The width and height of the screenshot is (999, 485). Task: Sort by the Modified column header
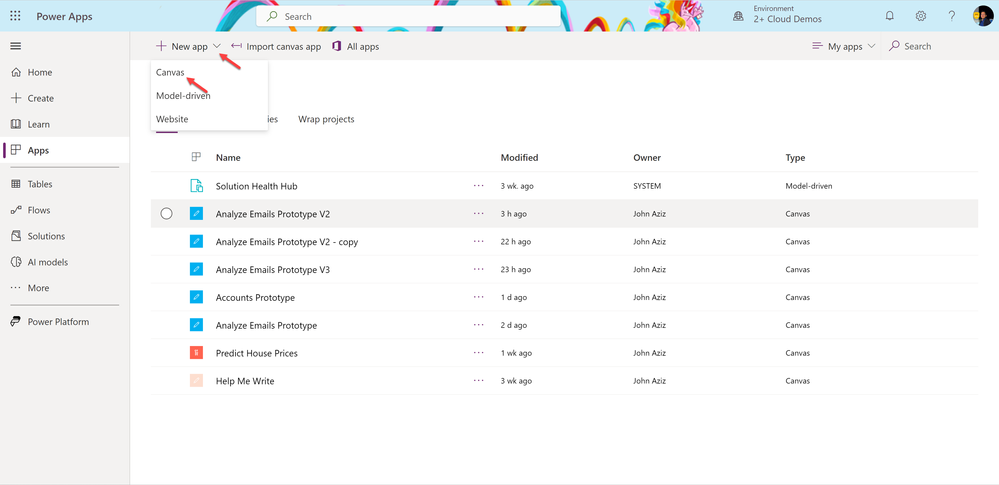519,157
